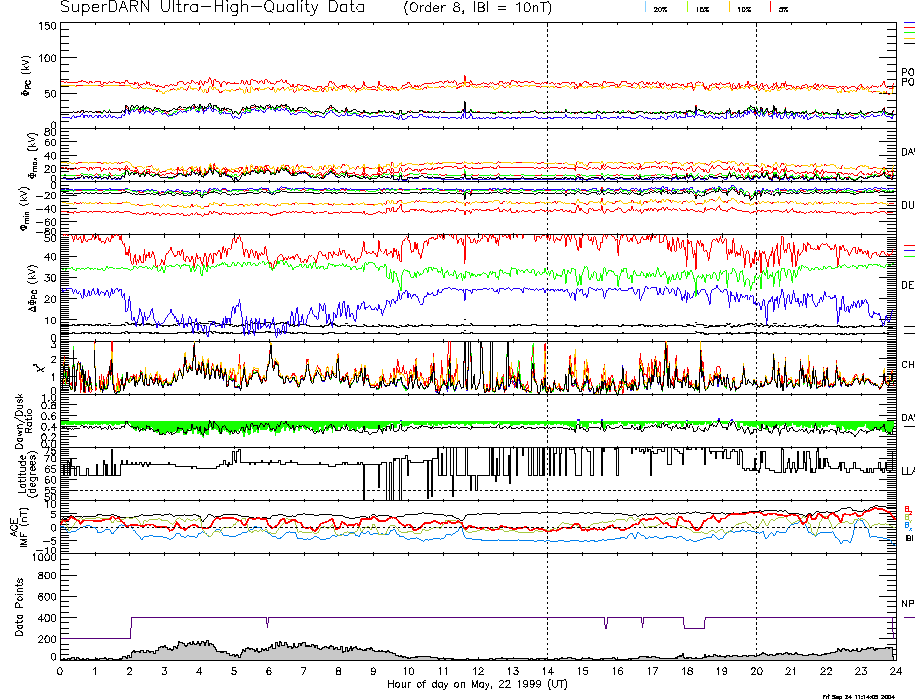Click the x-axis tick label 12
Viewport: 915px width, 700px height.
pos(477,673)
